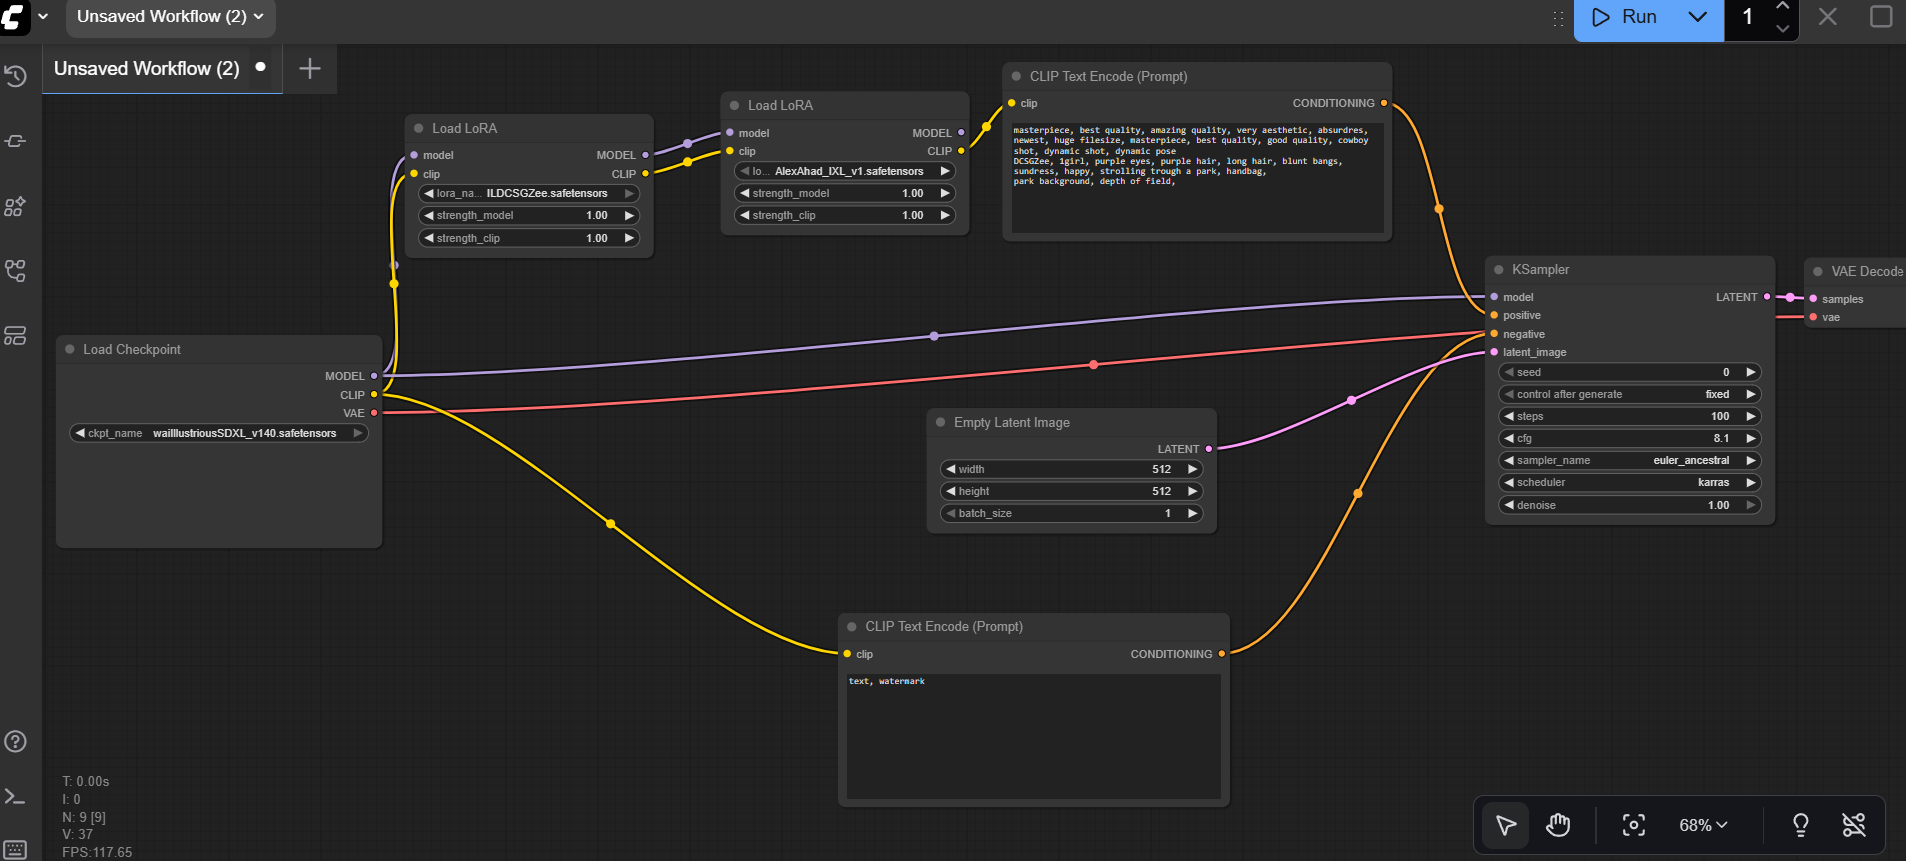Click the positive prompt text area

(1197, 178)
